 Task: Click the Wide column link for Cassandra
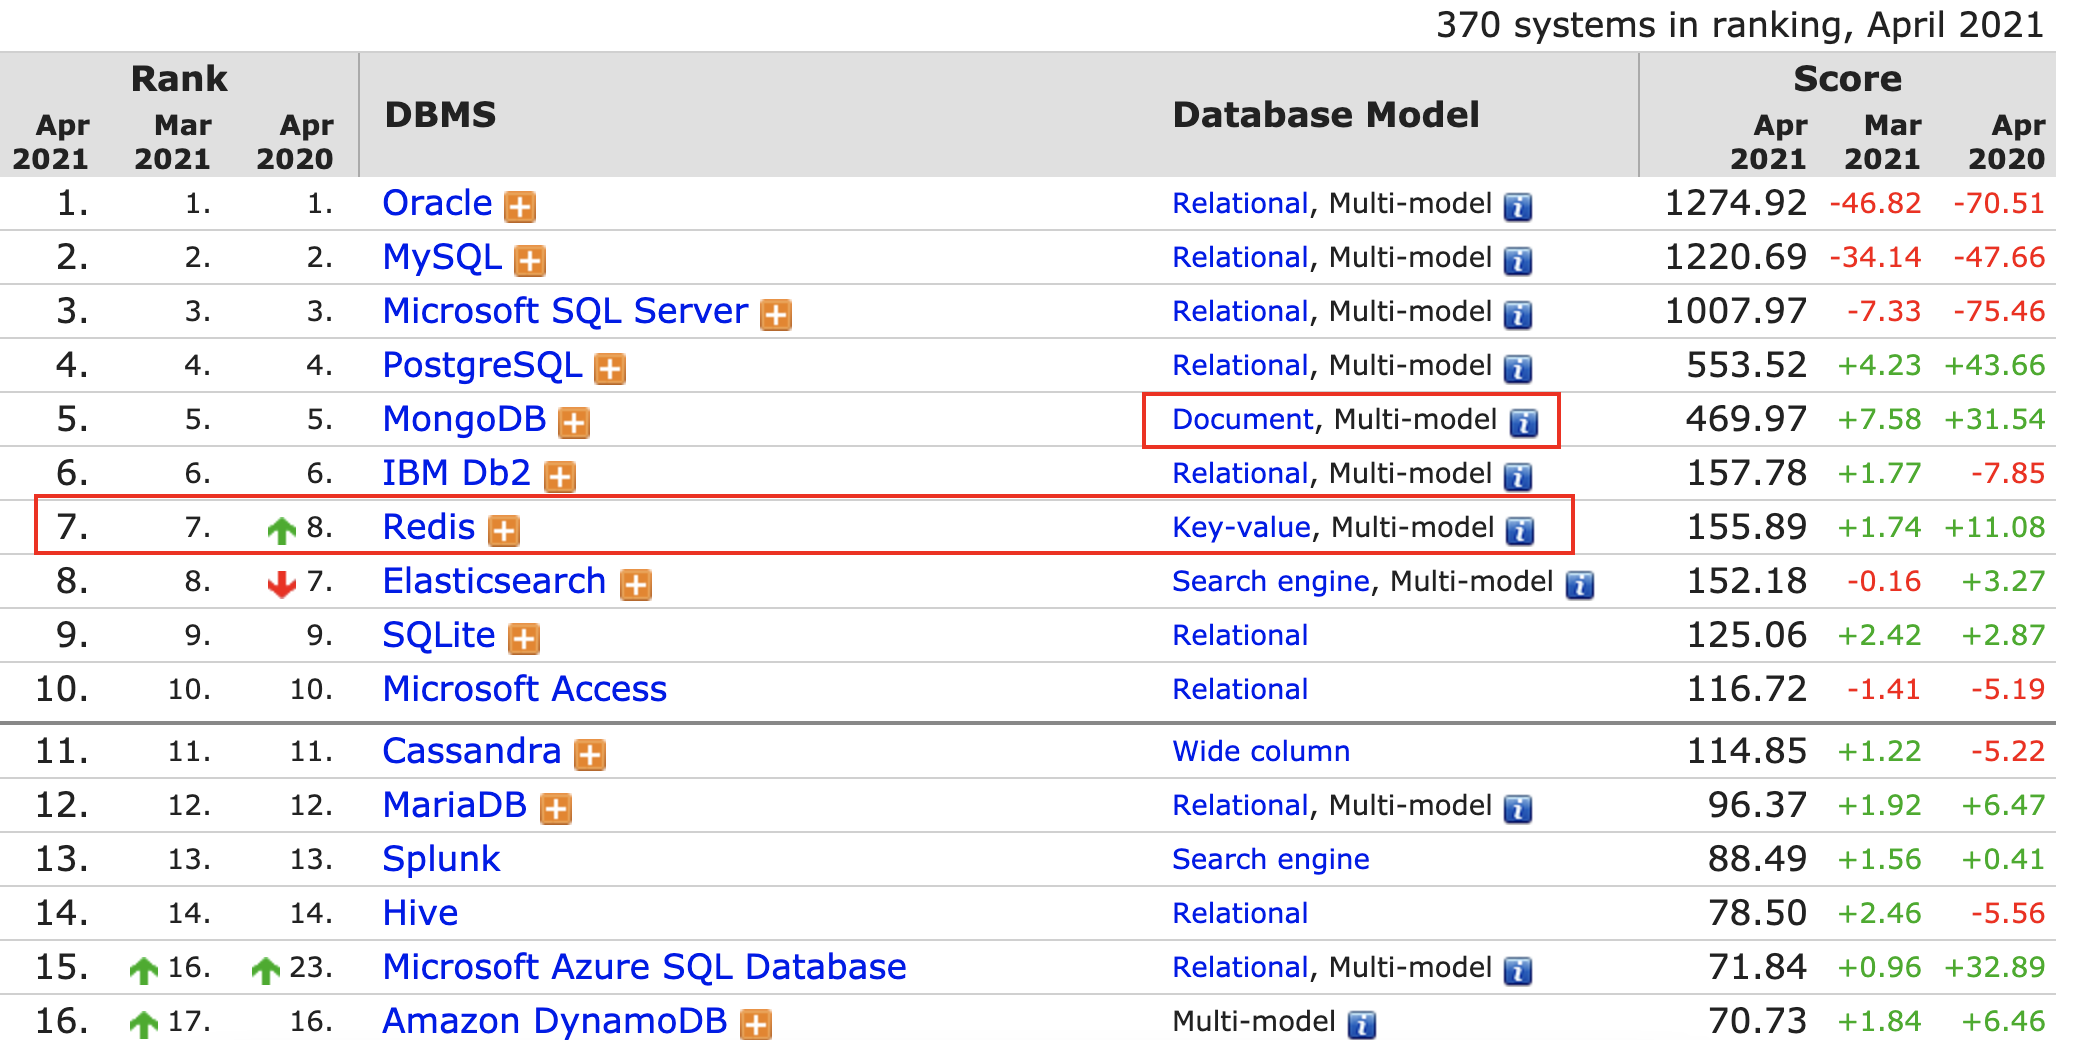1261,751
